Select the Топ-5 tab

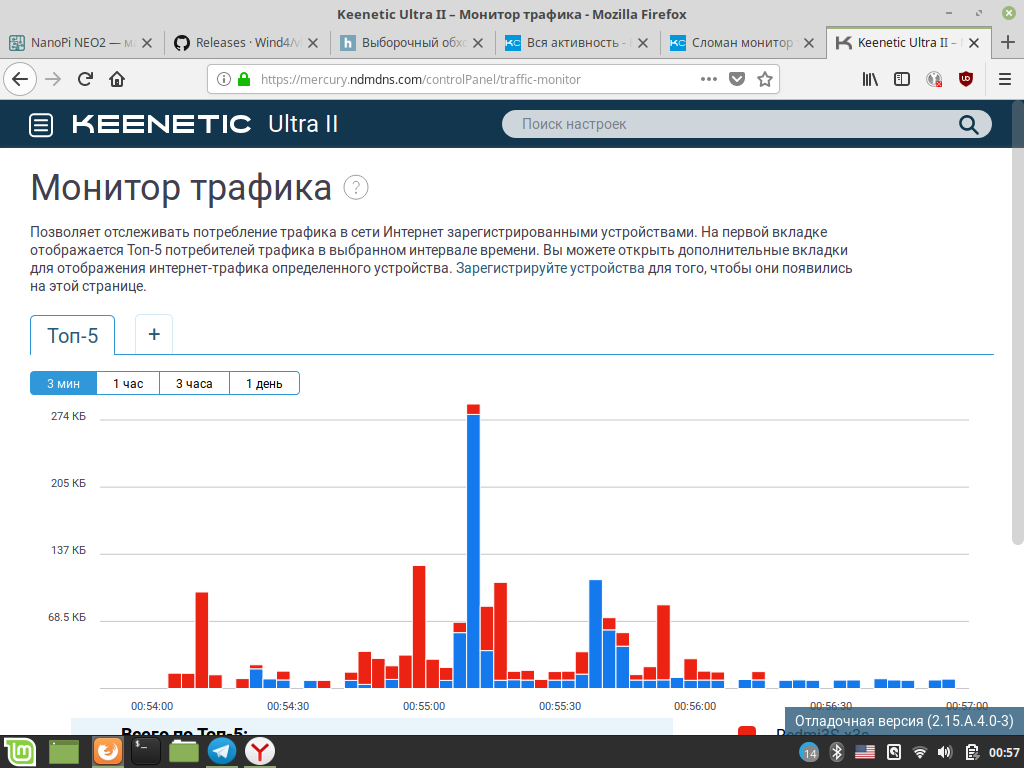(x=72, y=336)
